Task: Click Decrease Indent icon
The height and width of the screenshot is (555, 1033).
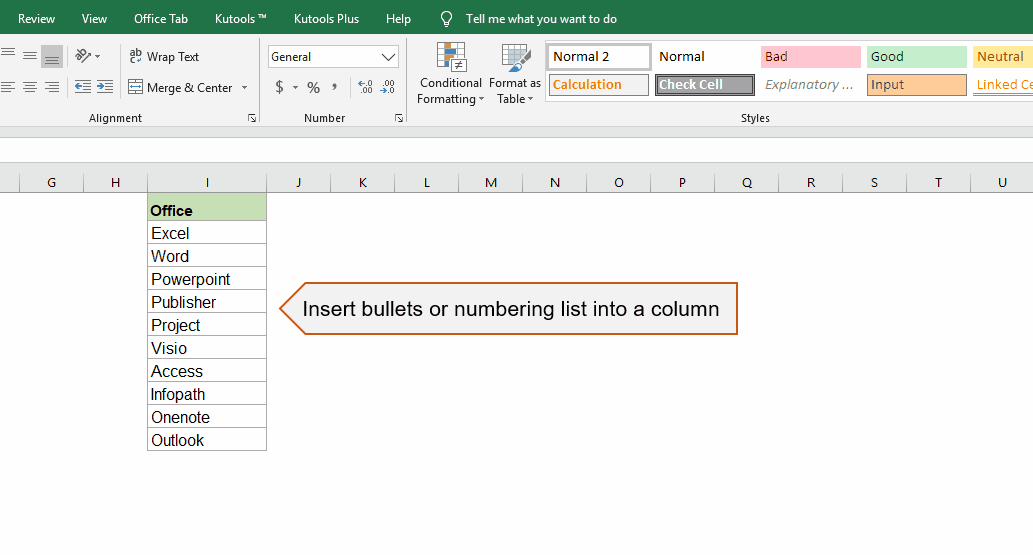Action: coord(83,87)
